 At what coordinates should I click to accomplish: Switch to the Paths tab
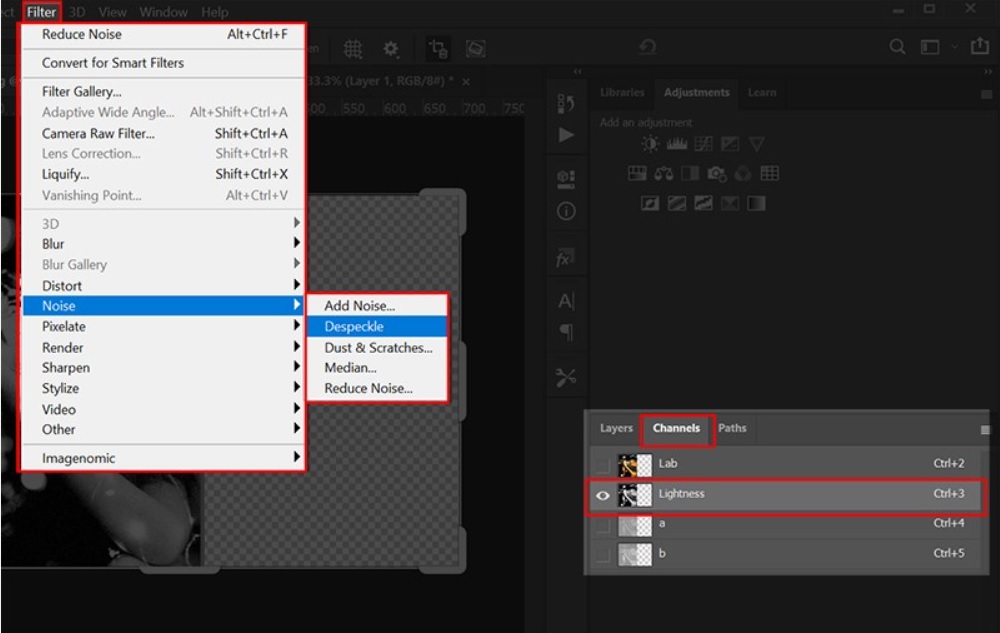click(x=732, y=428)
